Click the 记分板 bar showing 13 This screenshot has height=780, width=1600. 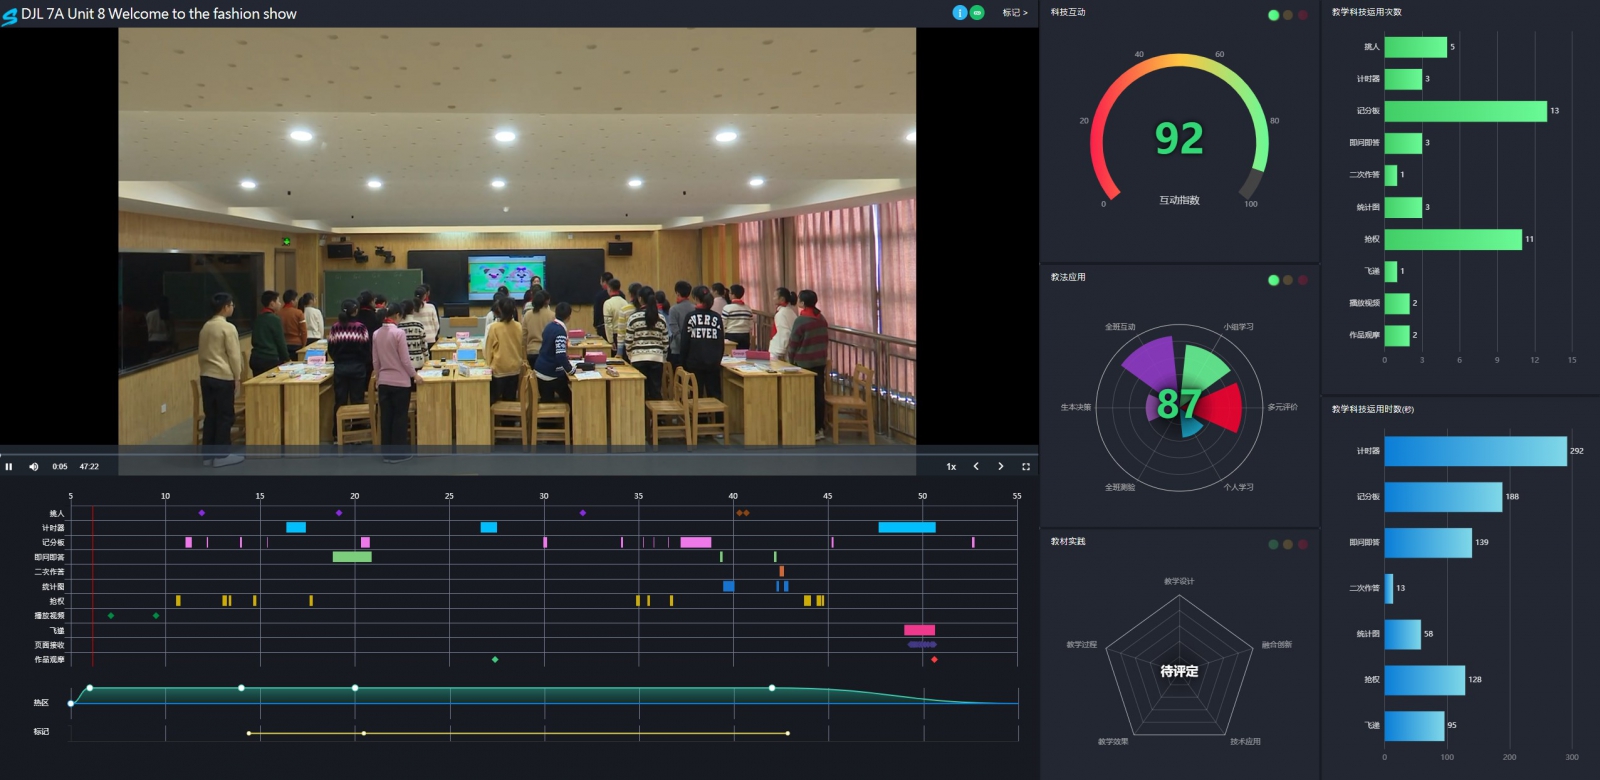1465,111
